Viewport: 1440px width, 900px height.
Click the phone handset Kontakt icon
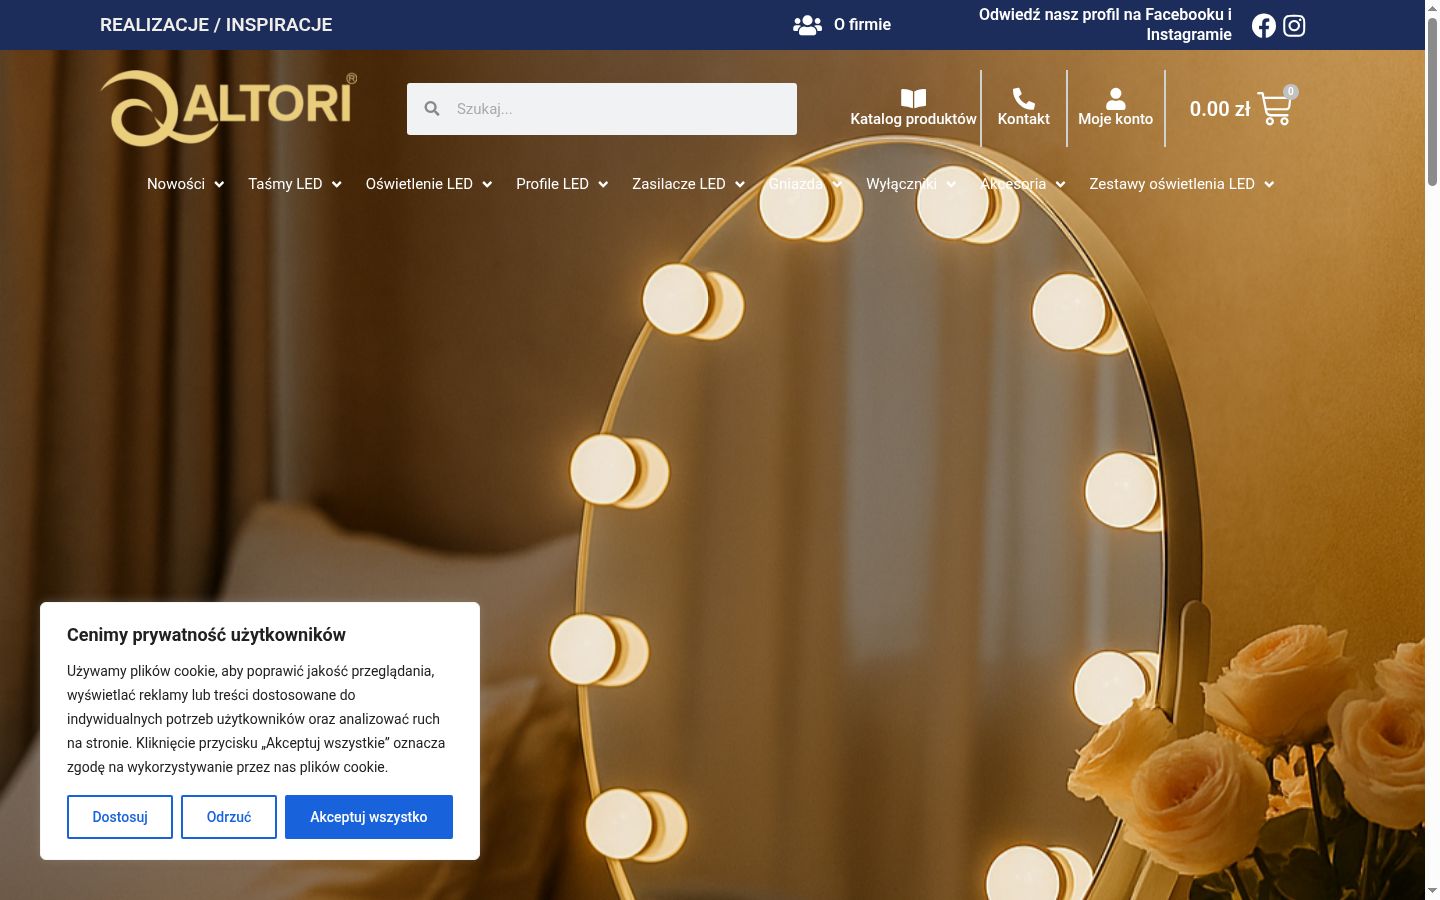[x=1023, y=98]
